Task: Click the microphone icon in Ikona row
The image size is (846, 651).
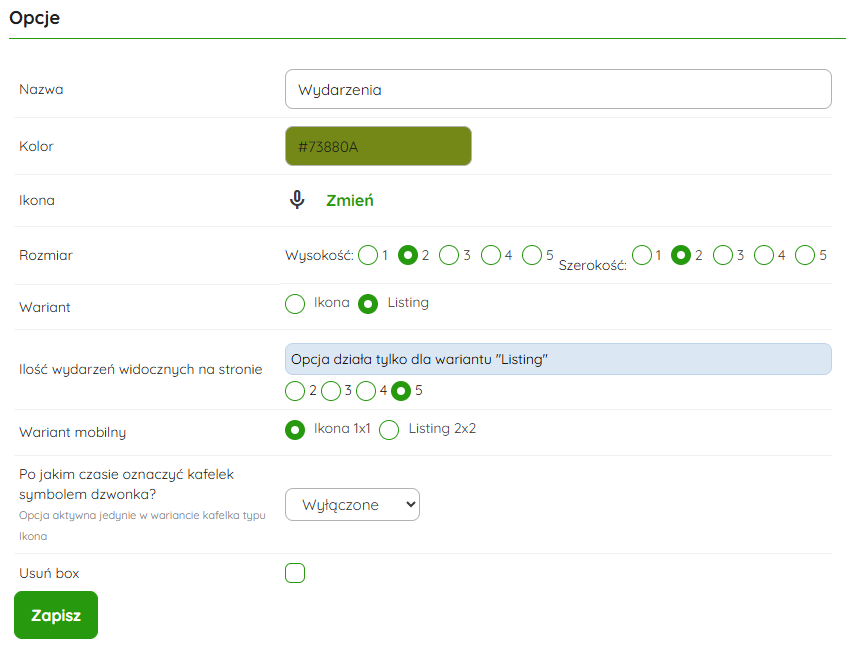Action: point(297,200)
